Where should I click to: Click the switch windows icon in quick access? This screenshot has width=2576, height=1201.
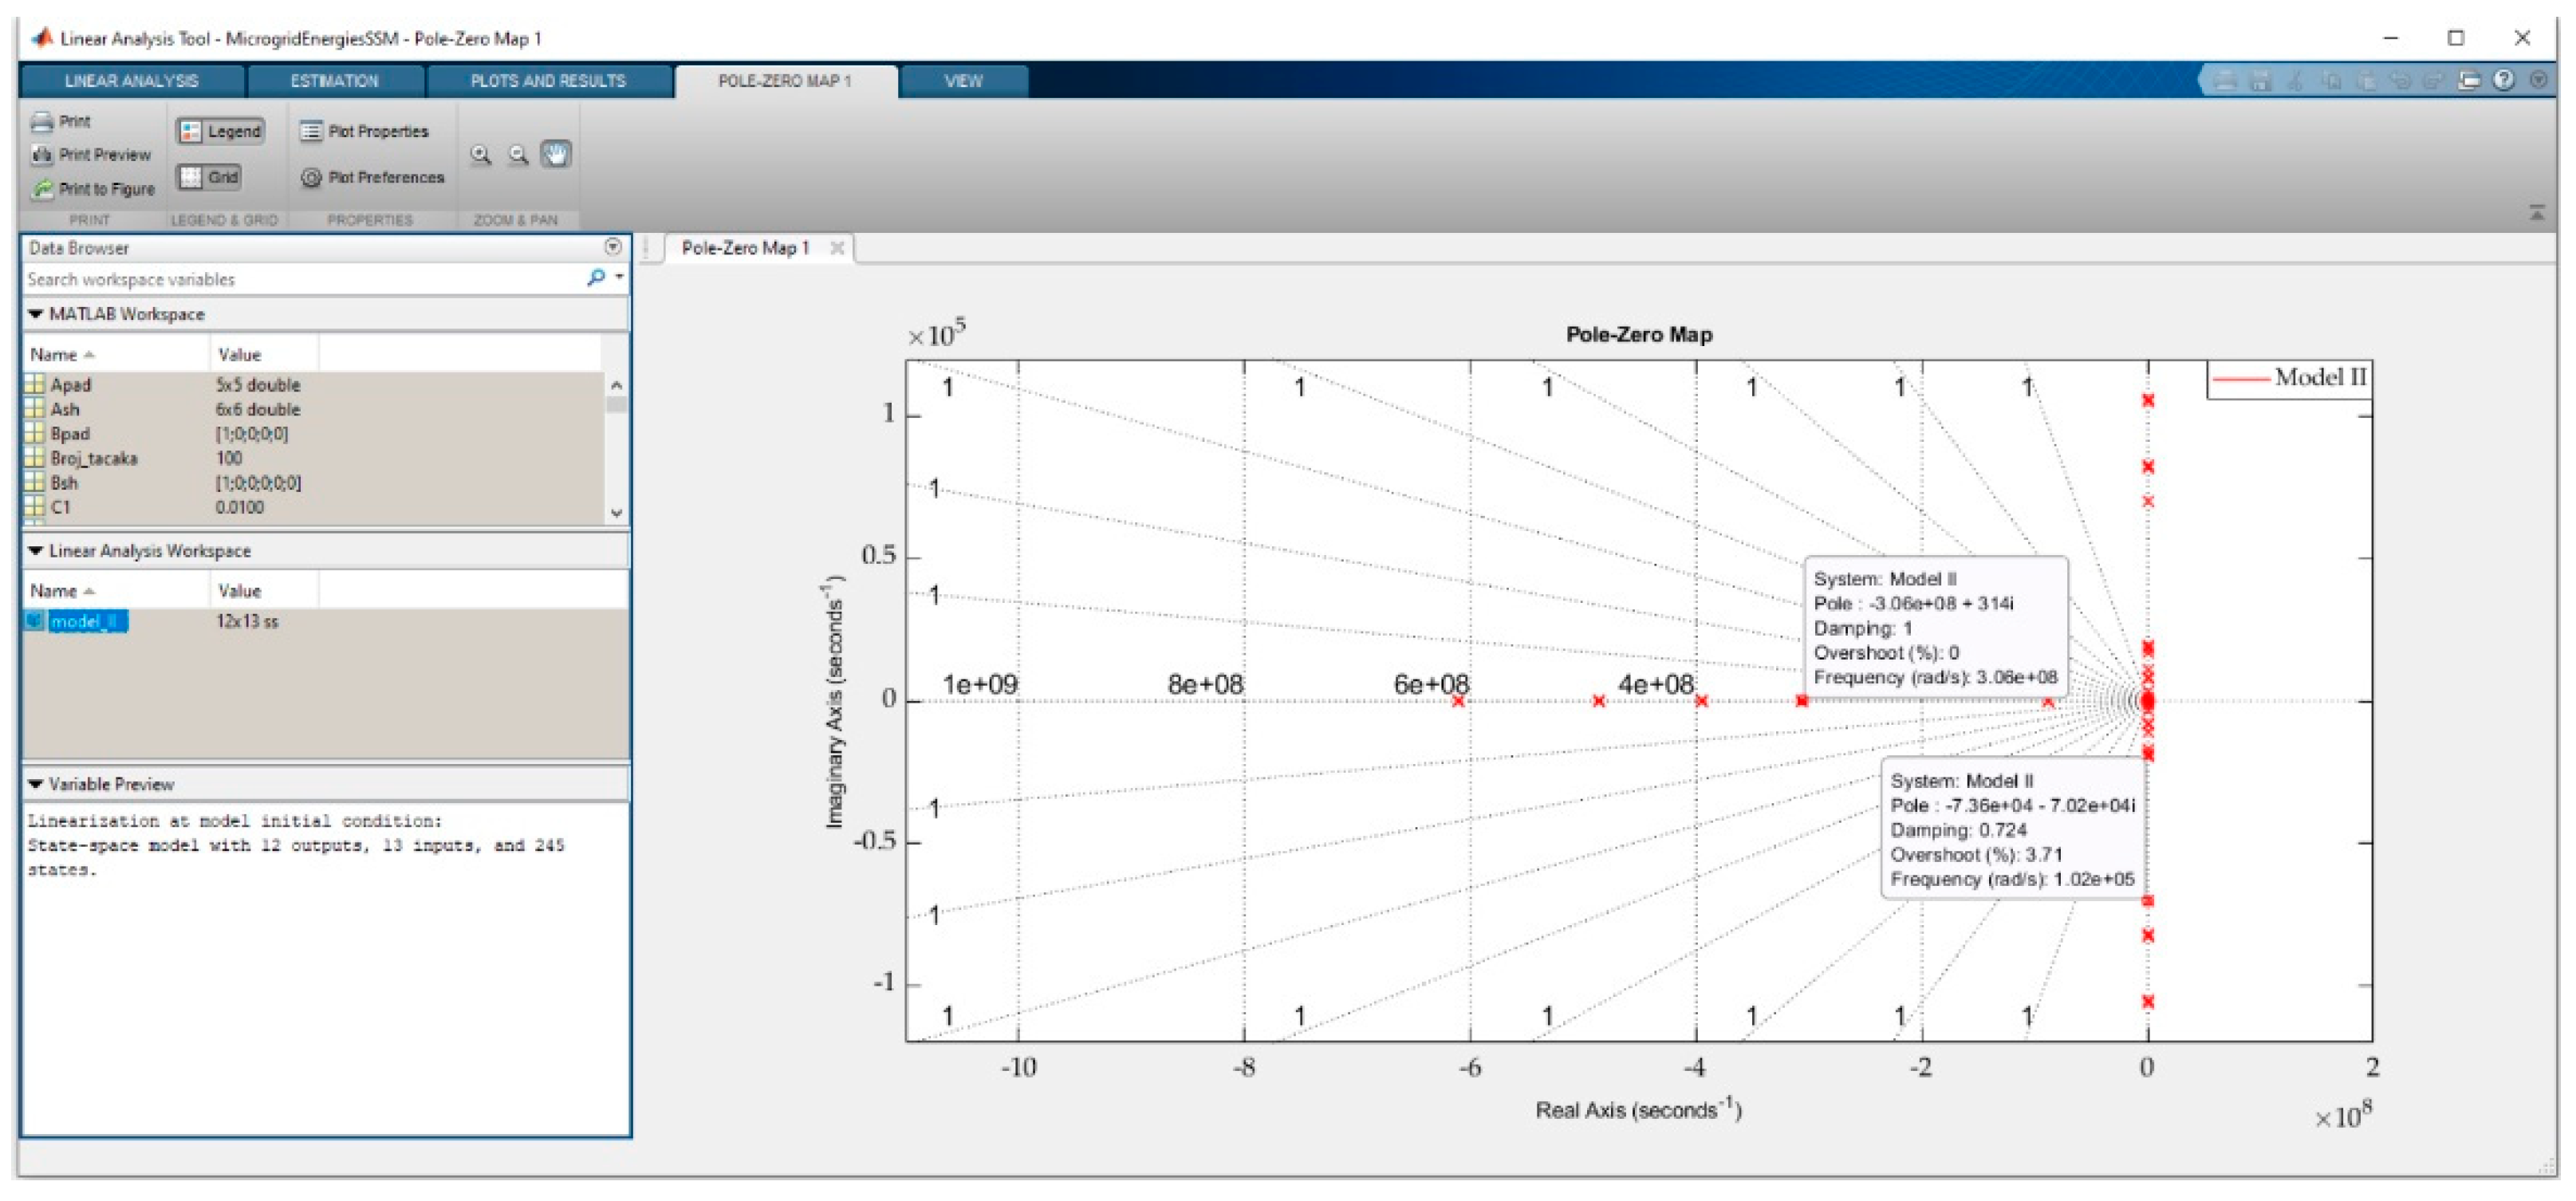(x=2469, y=80)
